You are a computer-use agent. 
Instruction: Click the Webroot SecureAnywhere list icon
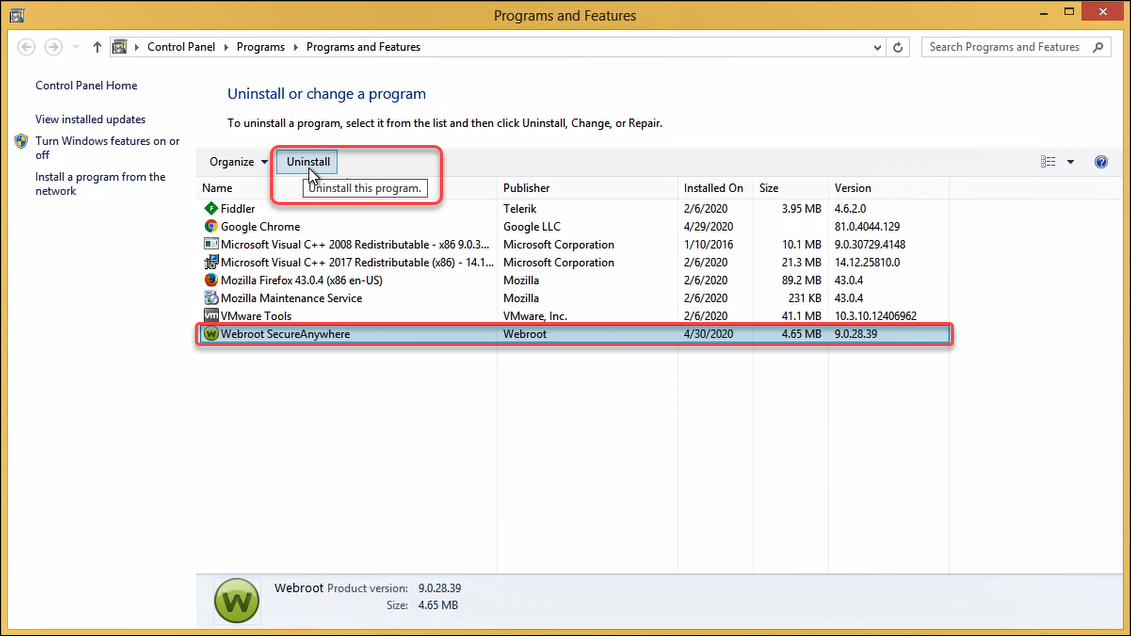pos(211,334)
